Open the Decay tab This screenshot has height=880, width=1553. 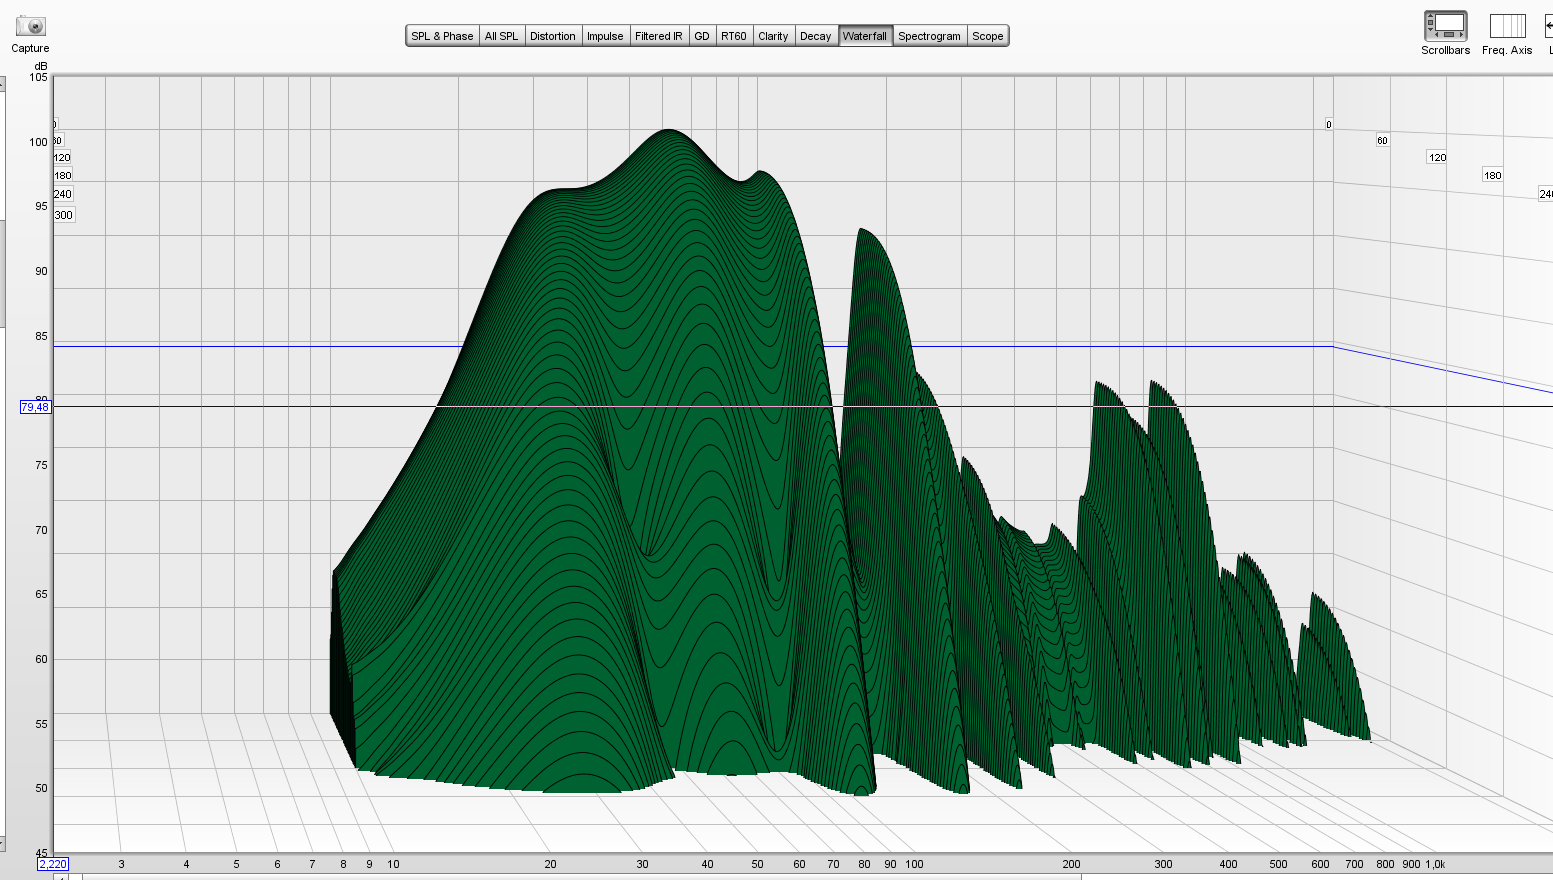[816, 36]
